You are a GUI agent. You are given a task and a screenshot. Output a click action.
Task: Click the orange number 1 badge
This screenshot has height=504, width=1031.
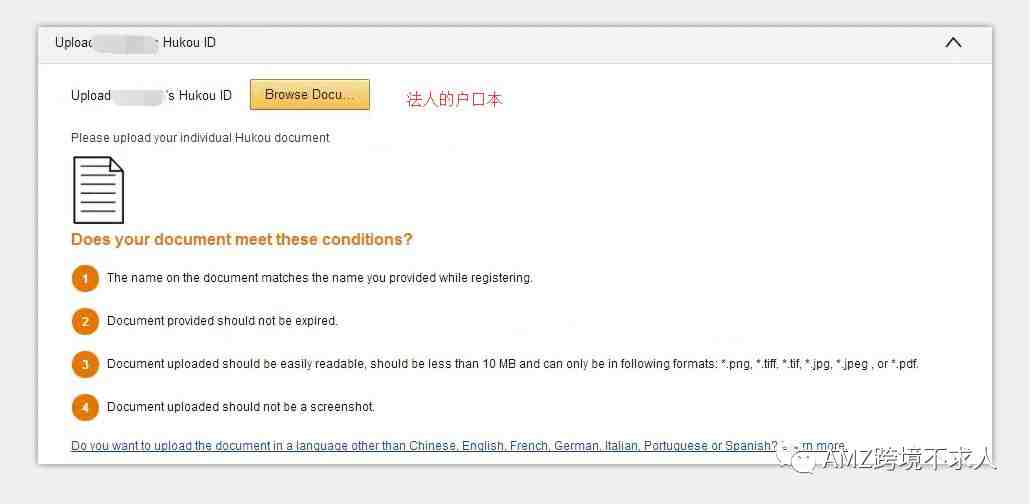[x=85, y=279]
